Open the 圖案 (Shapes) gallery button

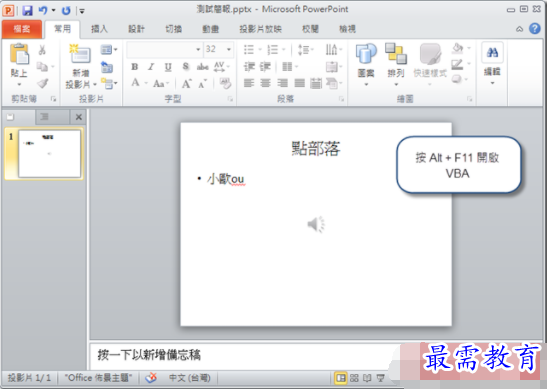[366, 65]
